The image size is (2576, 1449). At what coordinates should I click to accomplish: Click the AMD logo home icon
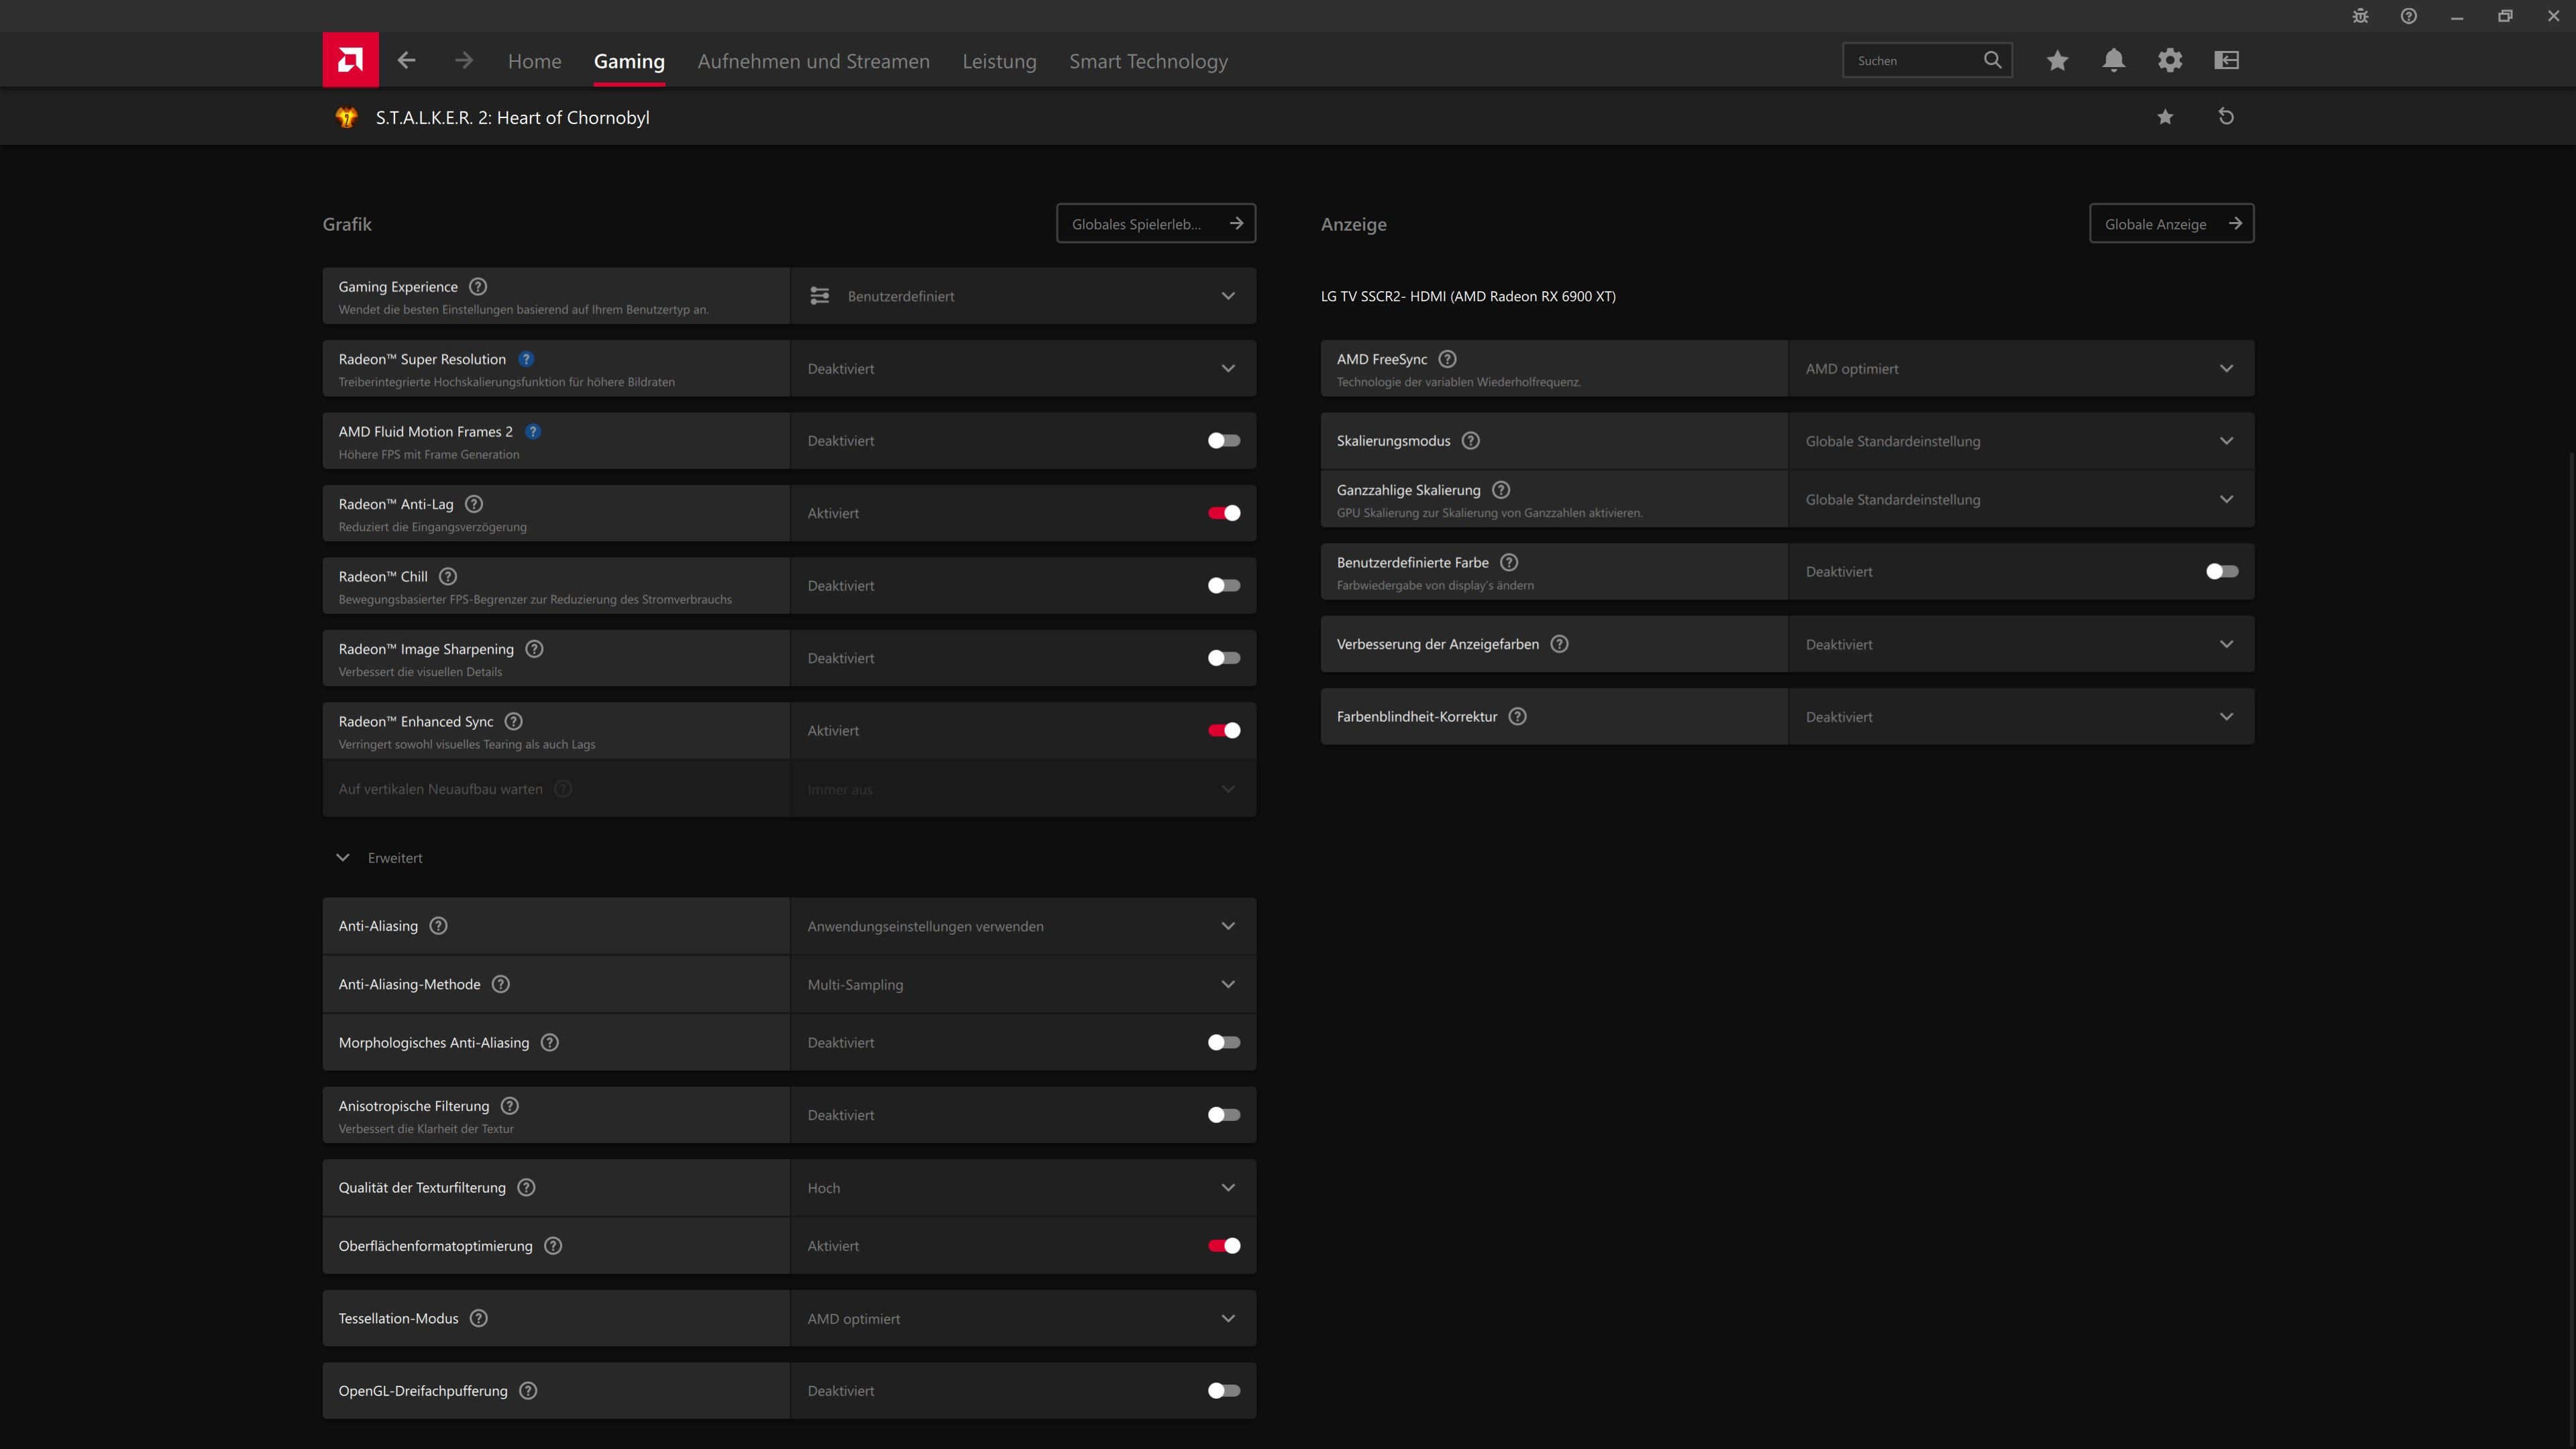pyautogui.click(x=350, y=60)
